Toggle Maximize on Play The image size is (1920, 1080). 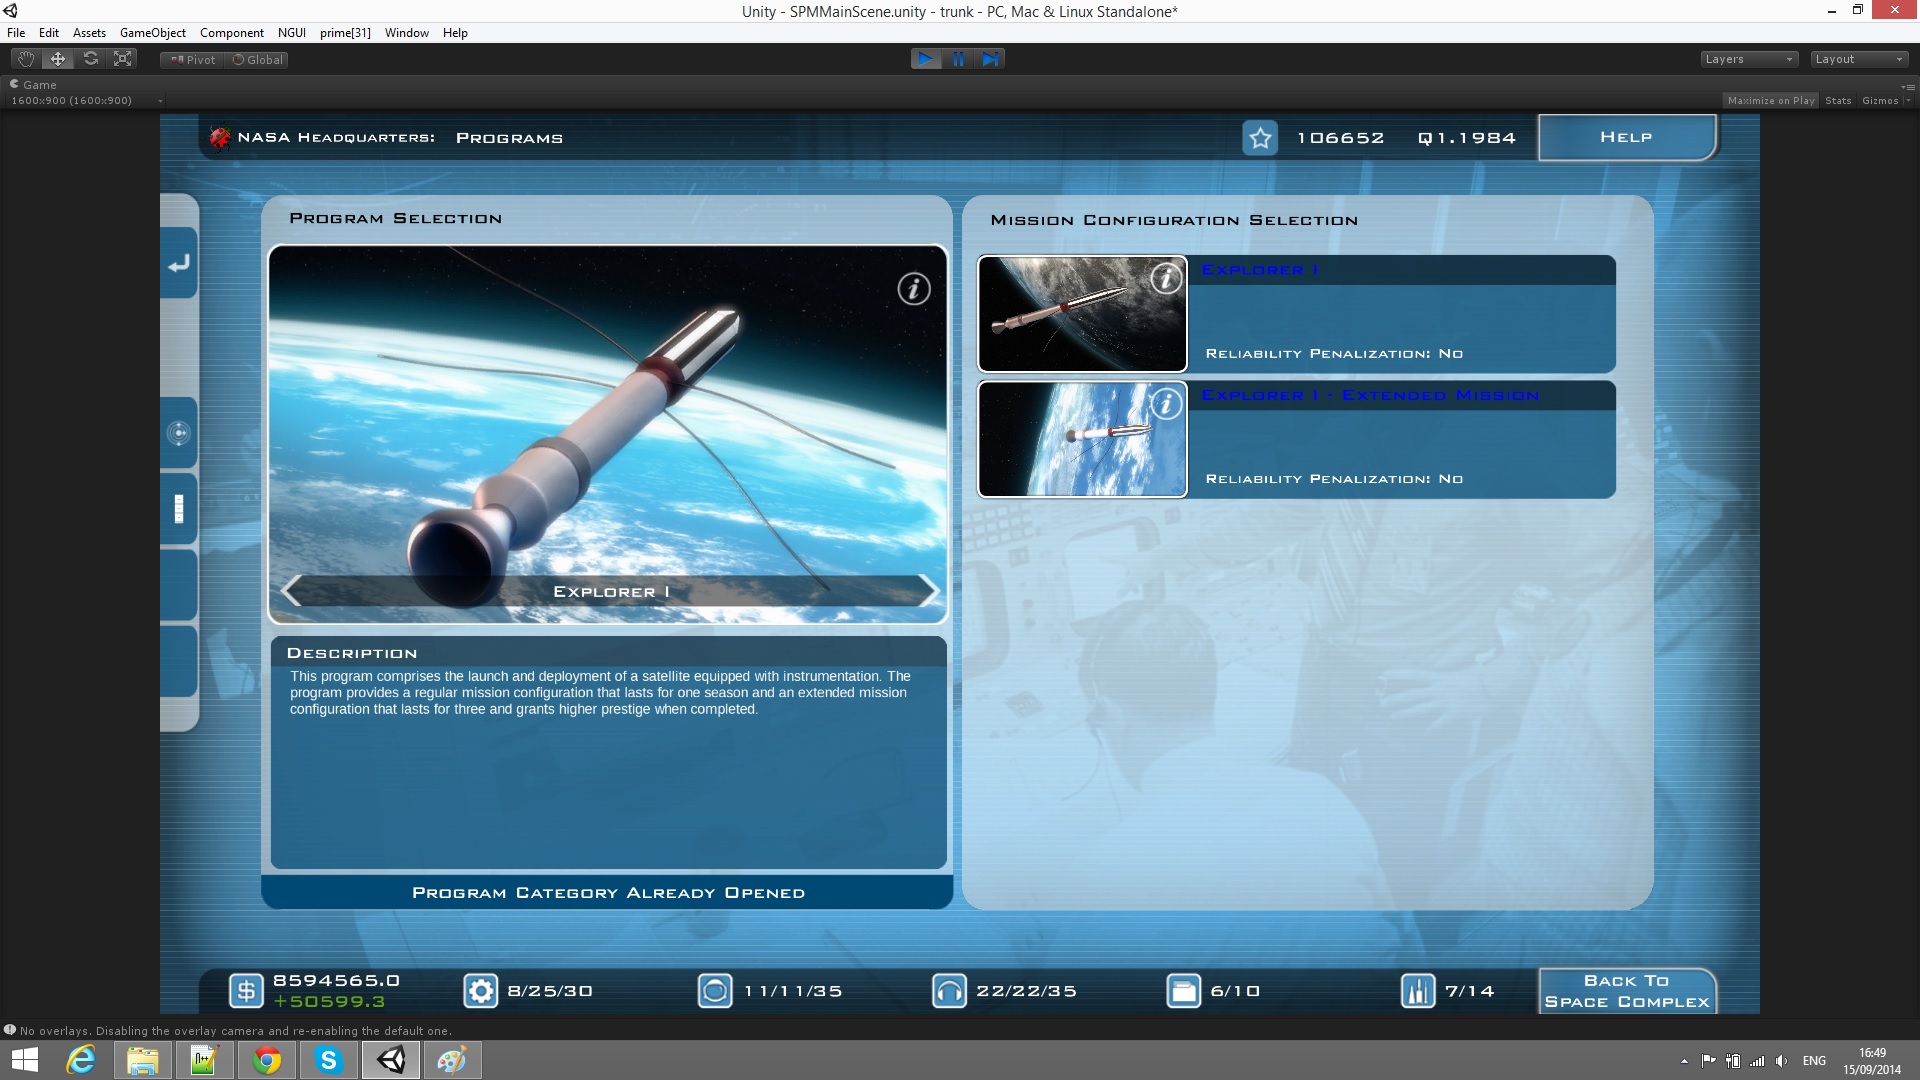(1770, 100)
